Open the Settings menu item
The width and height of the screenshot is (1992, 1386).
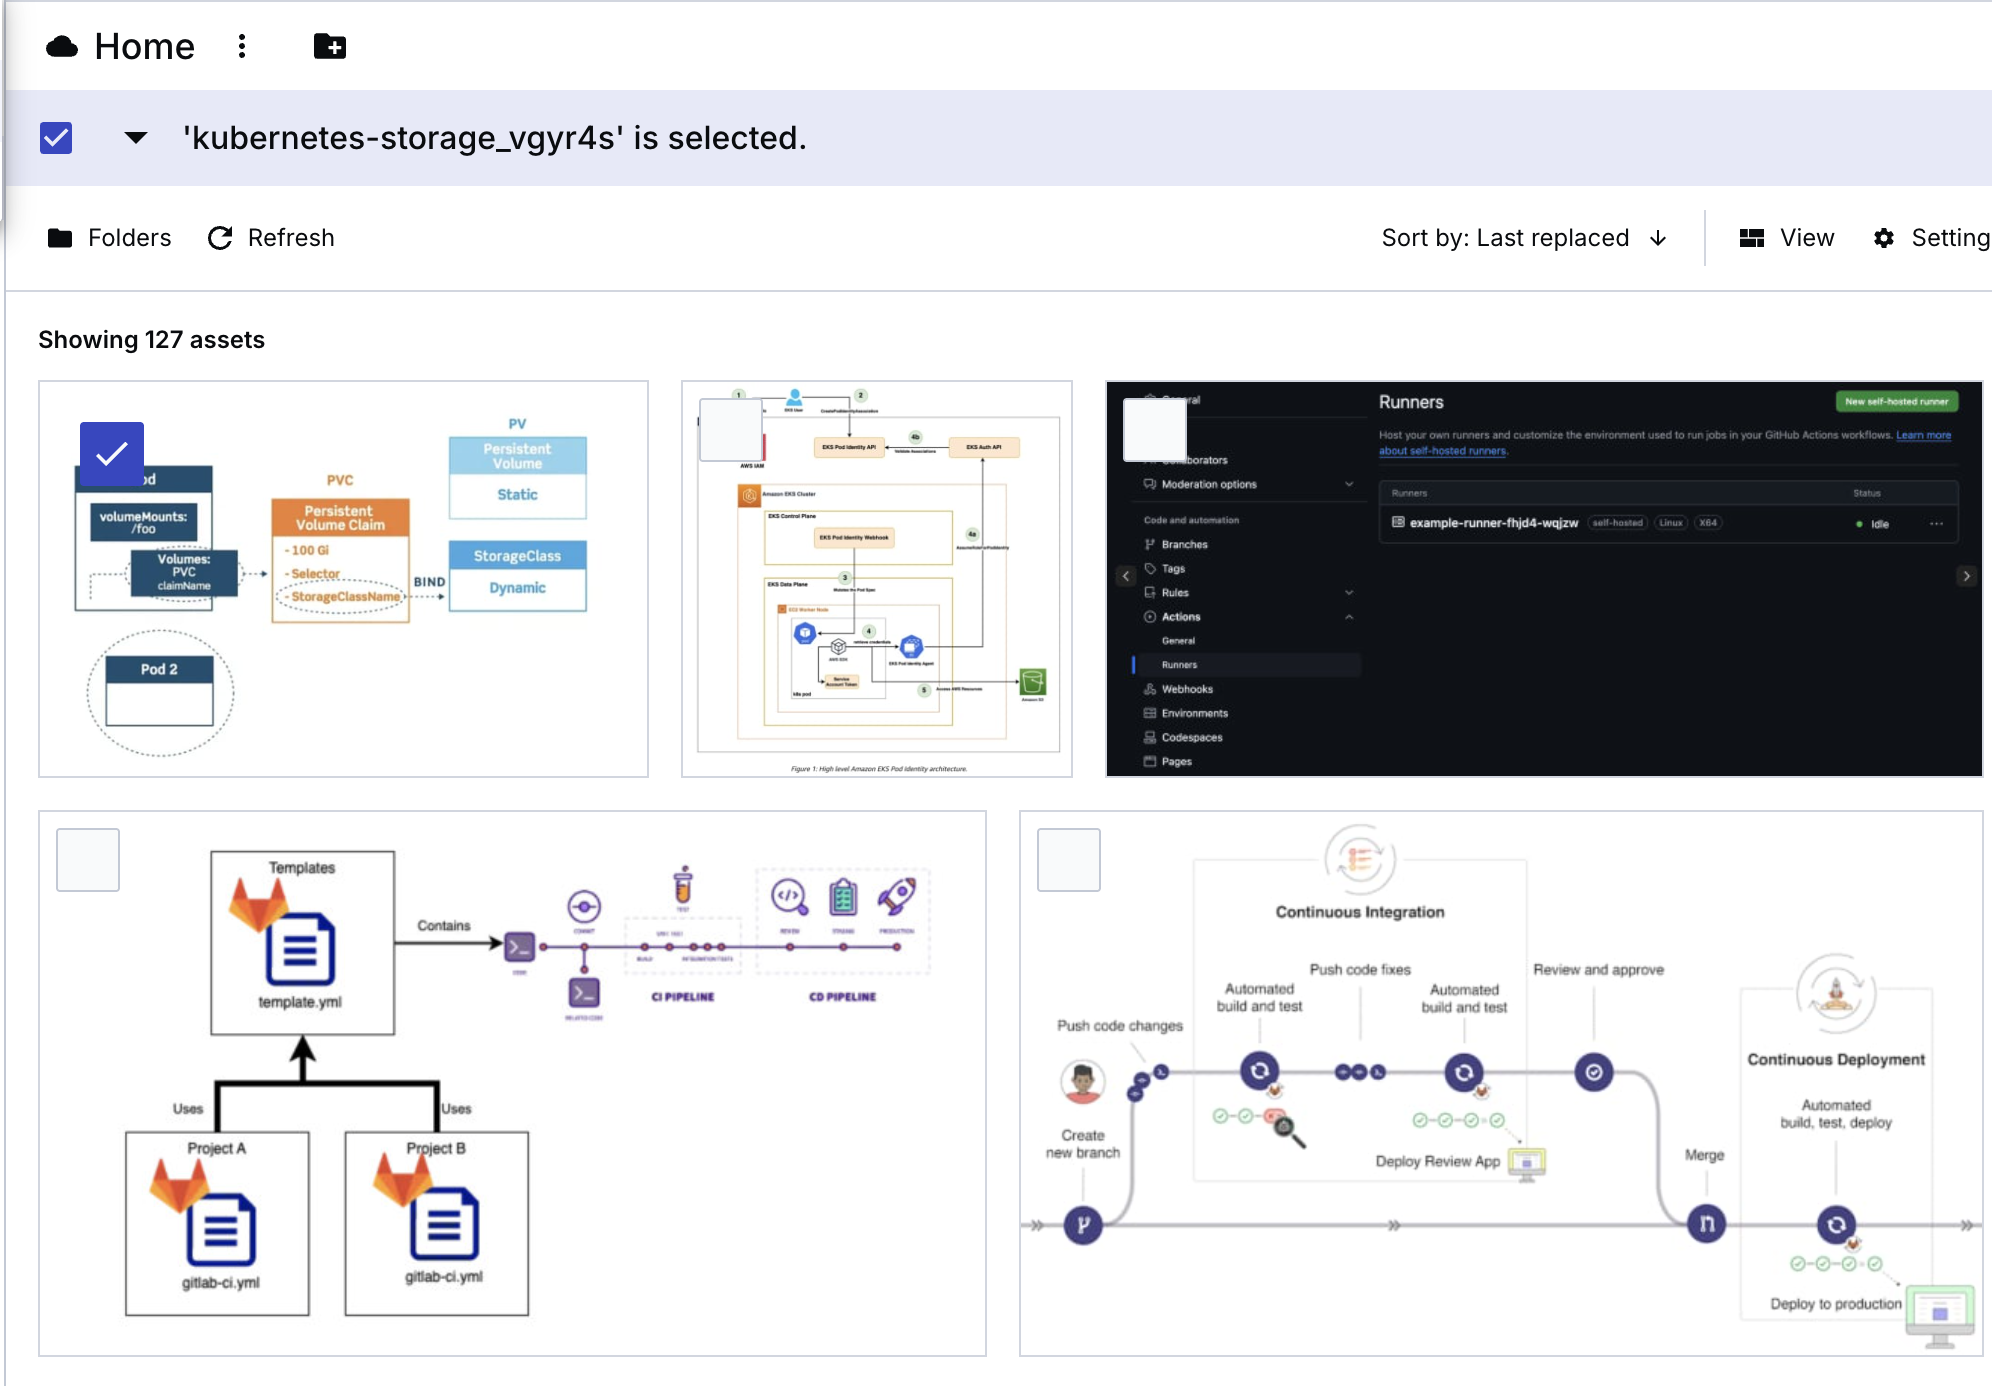1949,238
